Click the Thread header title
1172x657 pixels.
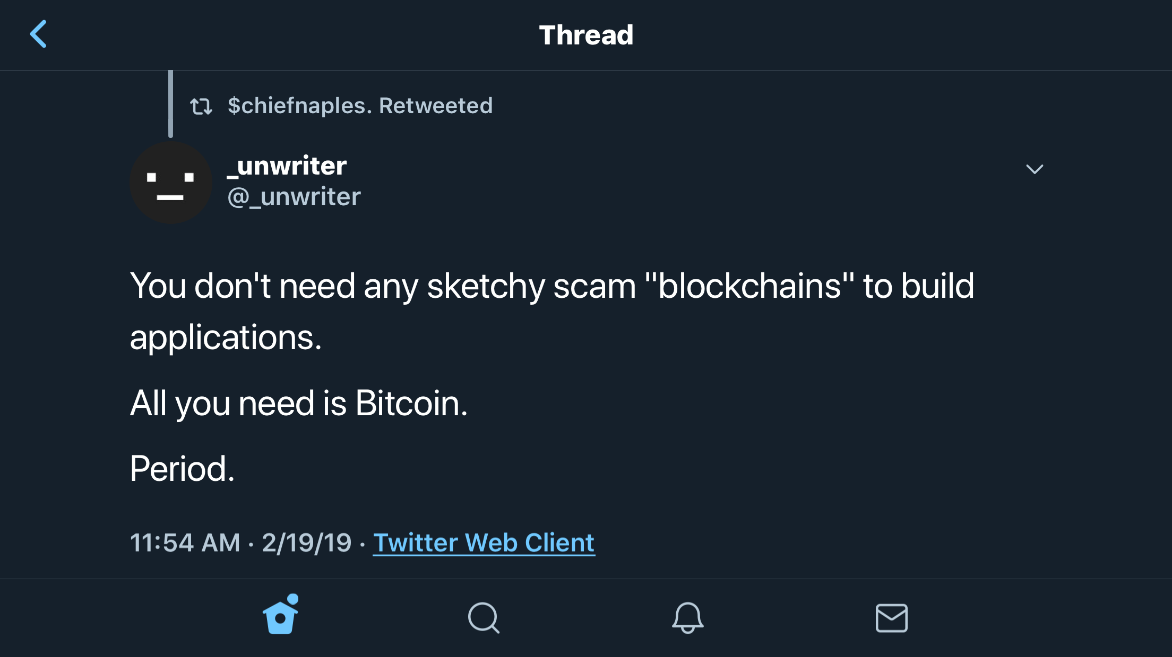tap(586, 35)
